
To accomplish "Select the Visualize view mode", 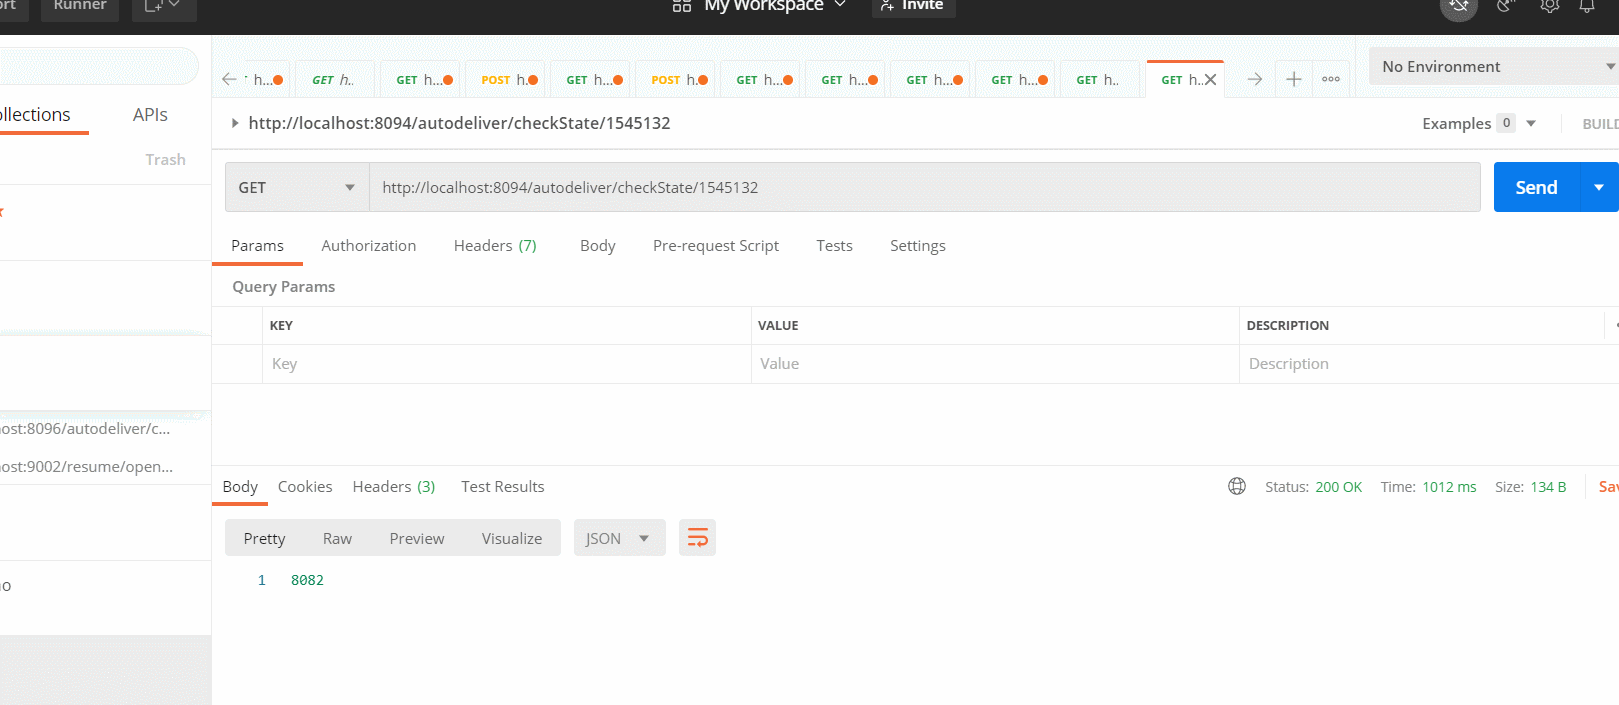I will [x=512, y=538].
